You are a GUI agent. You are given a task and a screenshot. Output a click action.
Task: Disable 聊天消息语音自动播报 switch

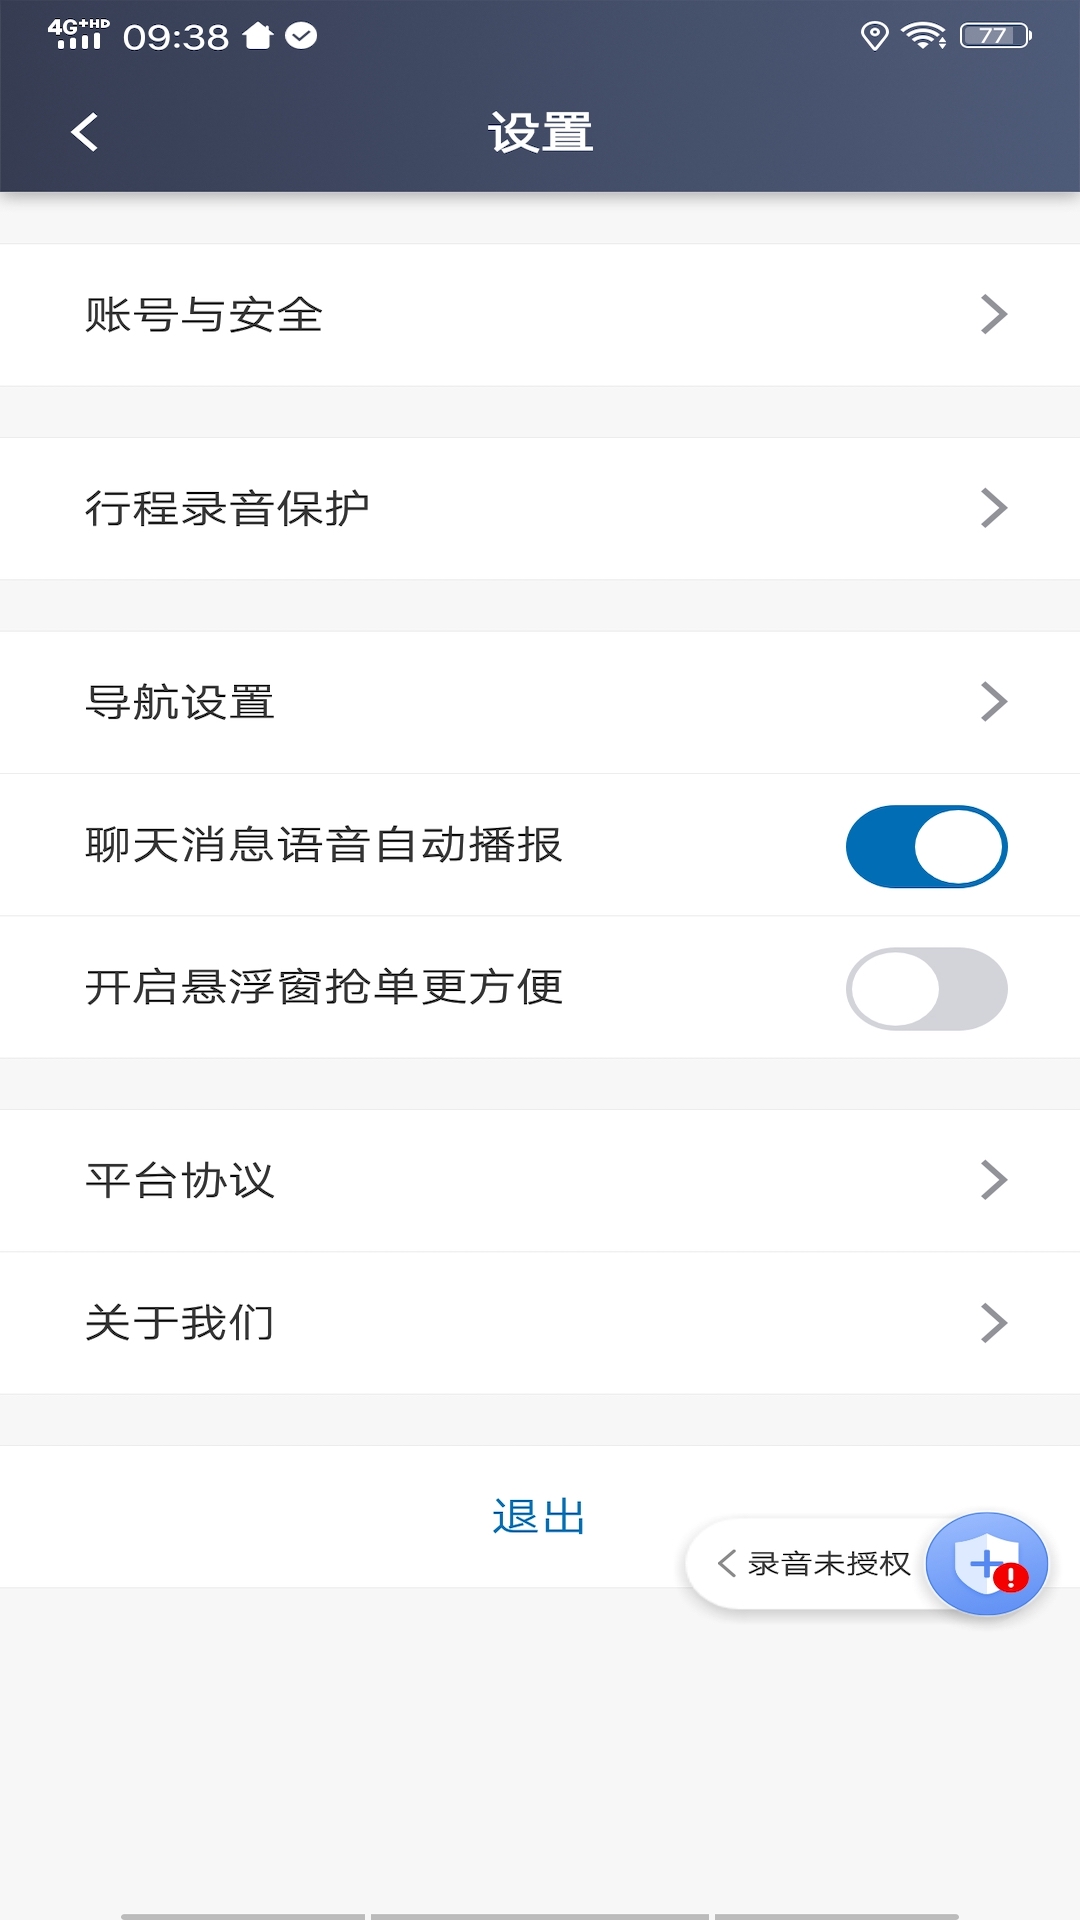coord(926,846)
